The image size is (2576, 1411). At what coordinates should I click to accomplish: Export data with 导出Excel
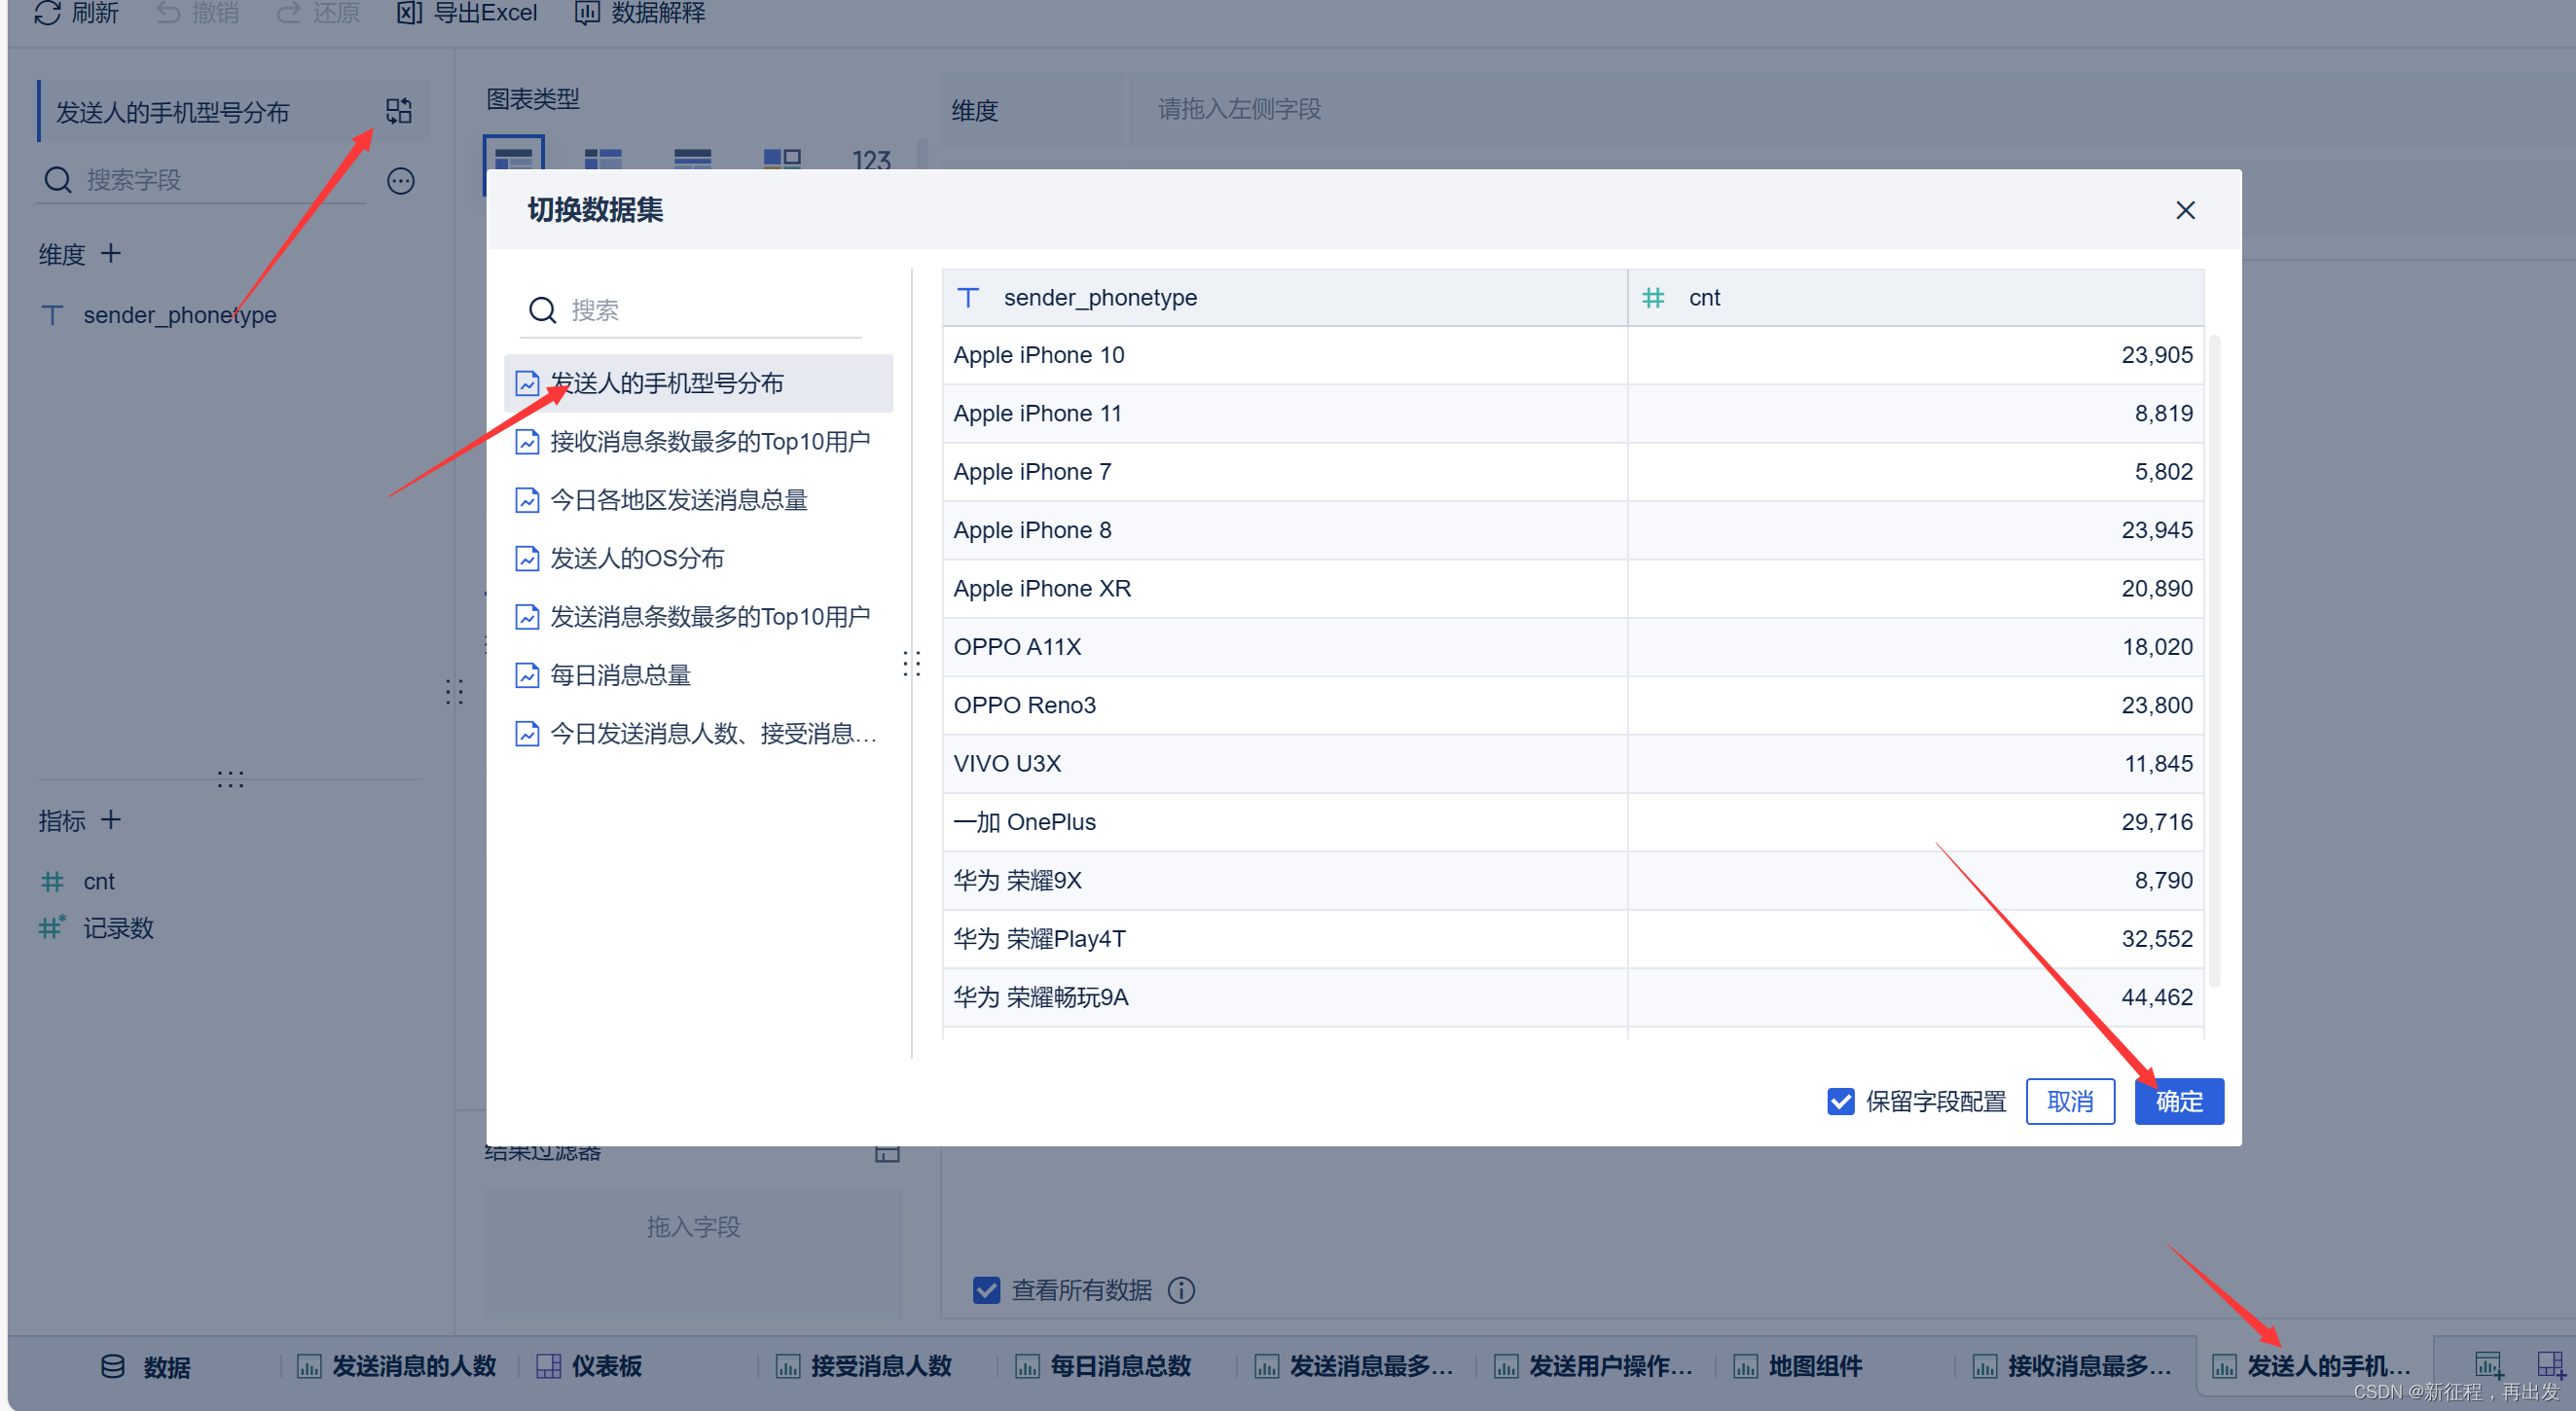coord(467,13)
